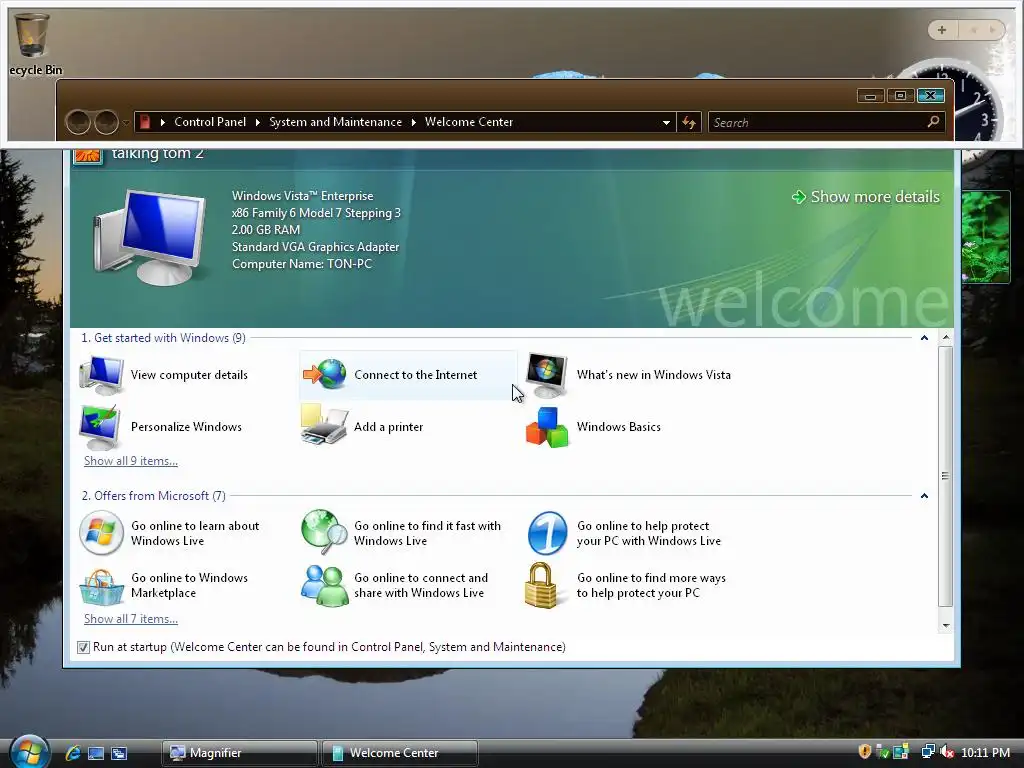Open the address bar history dropdown arrow

pos(666,123)
